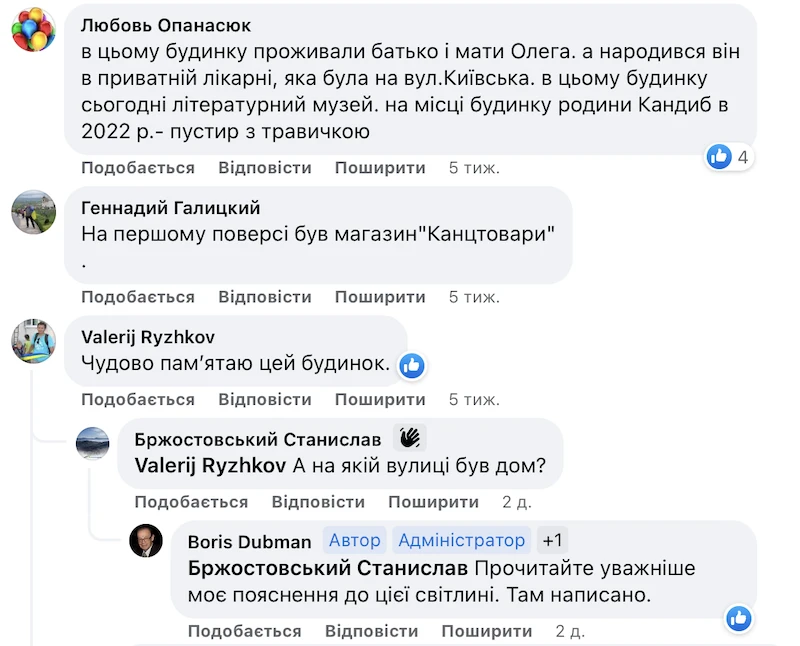Image resolution: width=800 pixels, height=646 pixels.
Task: Click Valerij Ryzhkov's avatar thumbnail
Action: pos(33,341)
